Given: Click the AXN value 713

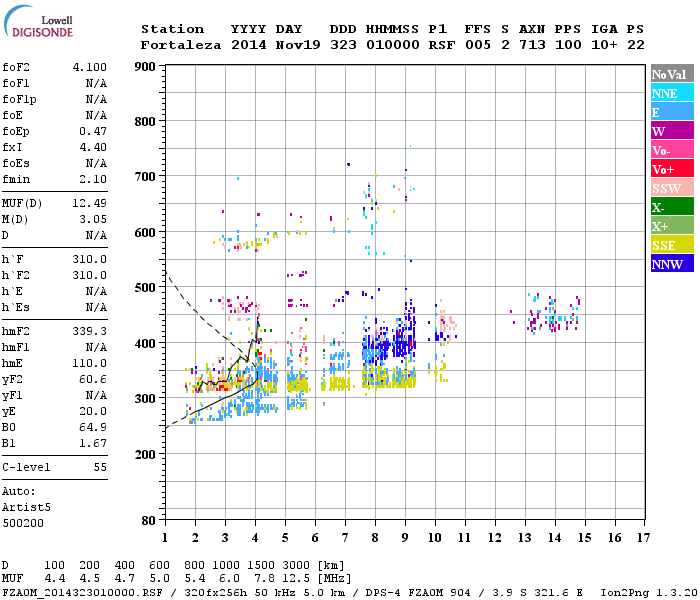Looking at the screenshot, I should coord(532,45).
